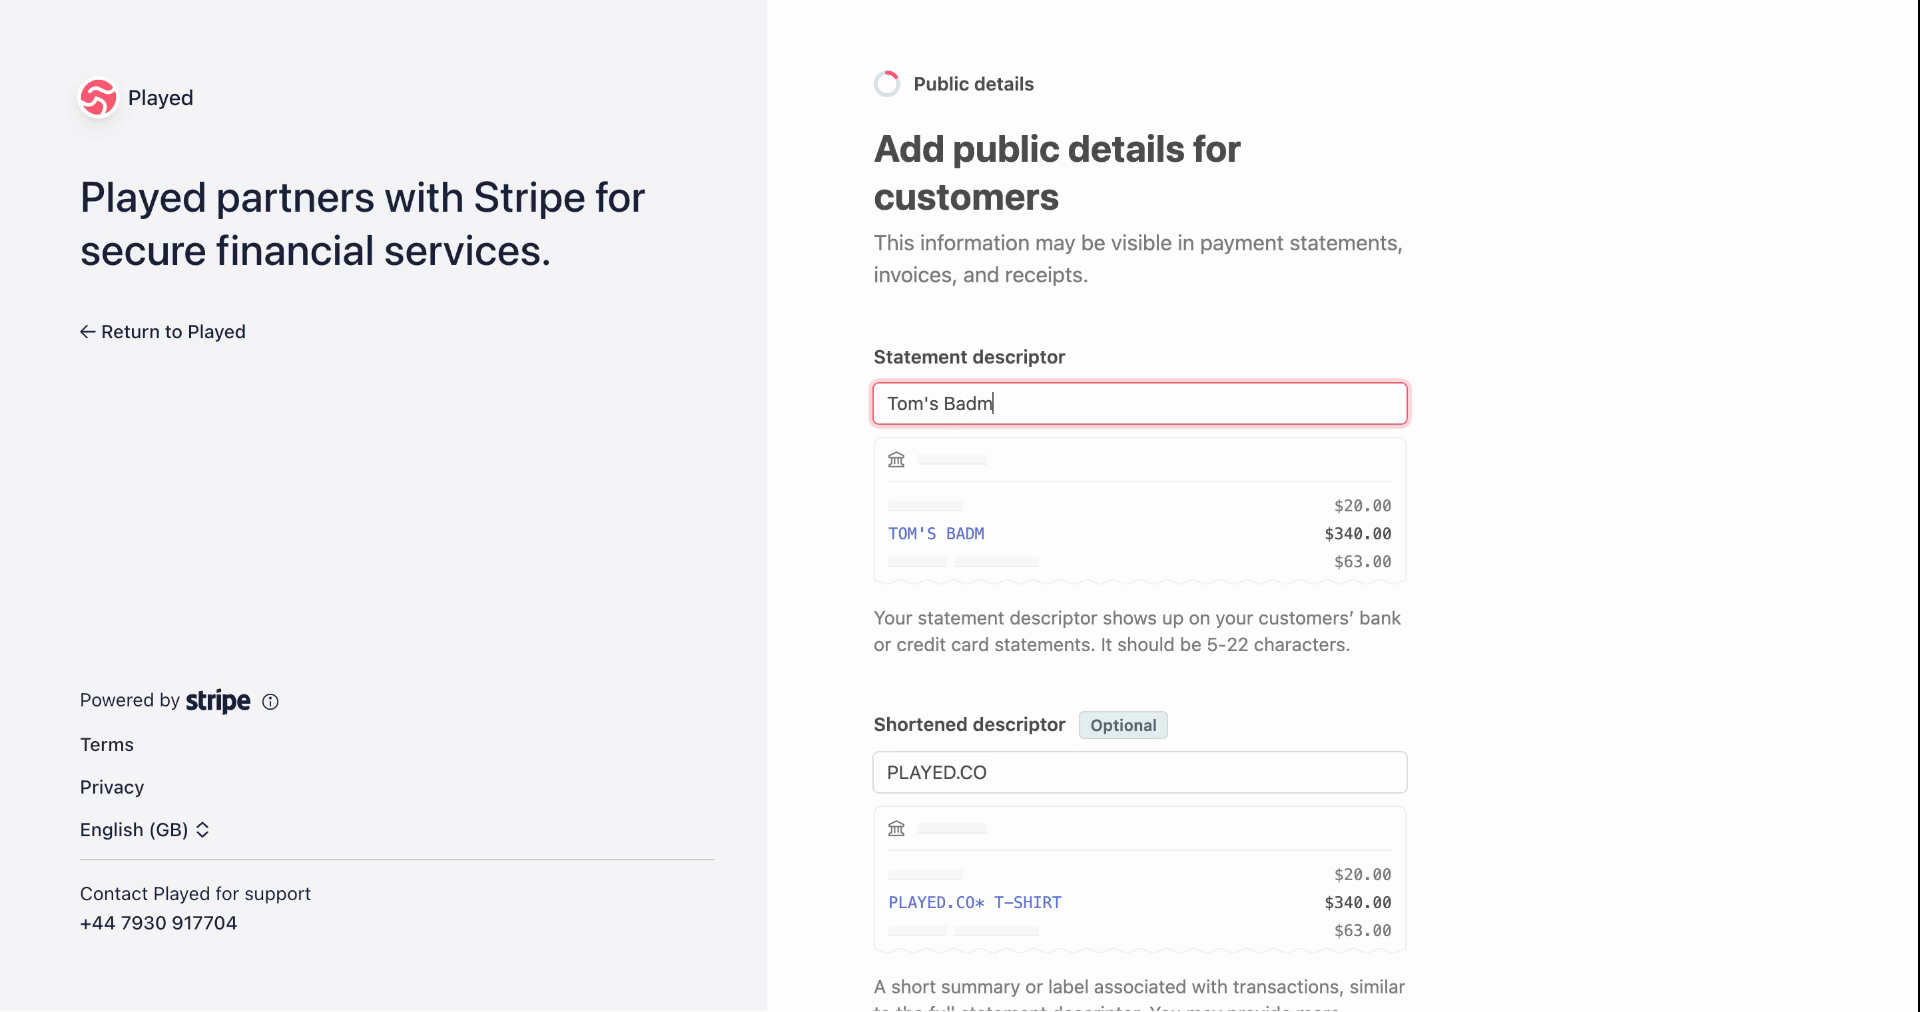
Task: Click the Played logo icon
Action: coord(98,98)
